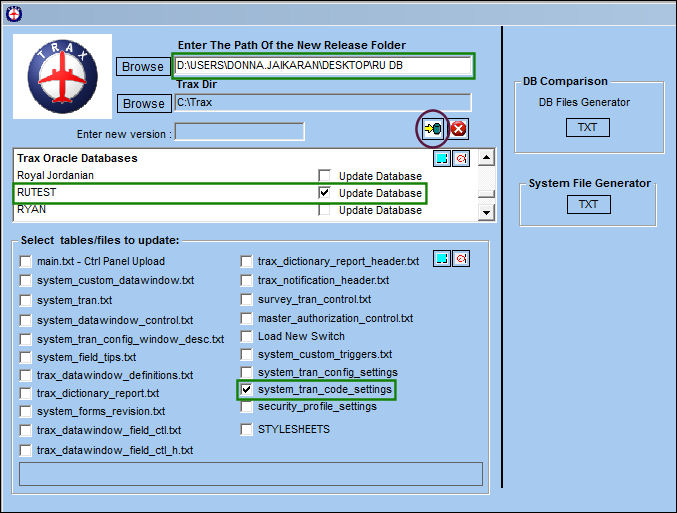Uncheck system_tran_code_settings
Image resolution: width=677 pixels, height=513 pixels.
pyautogui.click(x=247, y=390)
